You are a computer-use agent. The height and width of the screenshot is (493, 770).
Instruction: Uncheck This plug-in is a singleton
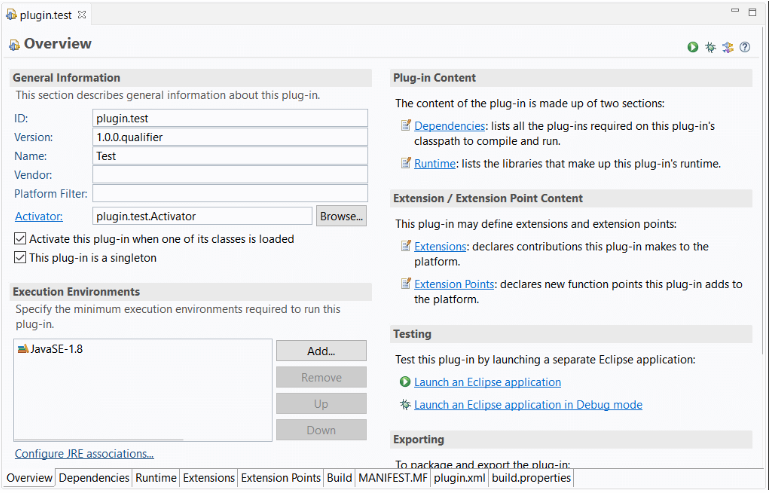[x=20, y=257]
